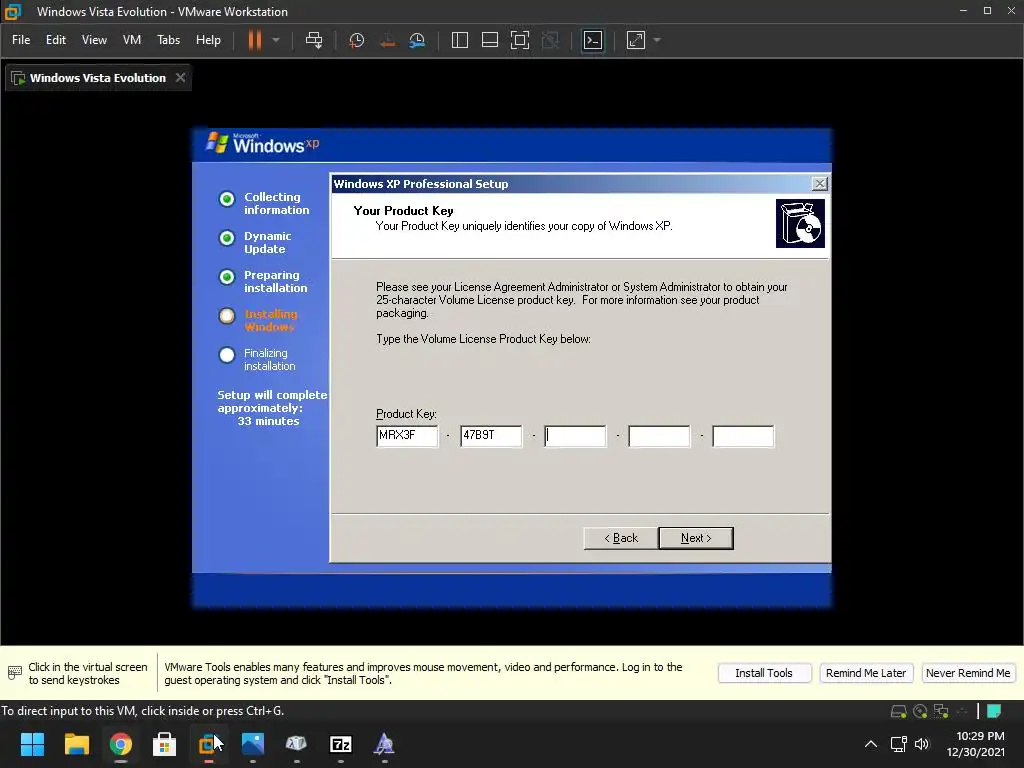Click the setup CD box icon

(800, 224)
